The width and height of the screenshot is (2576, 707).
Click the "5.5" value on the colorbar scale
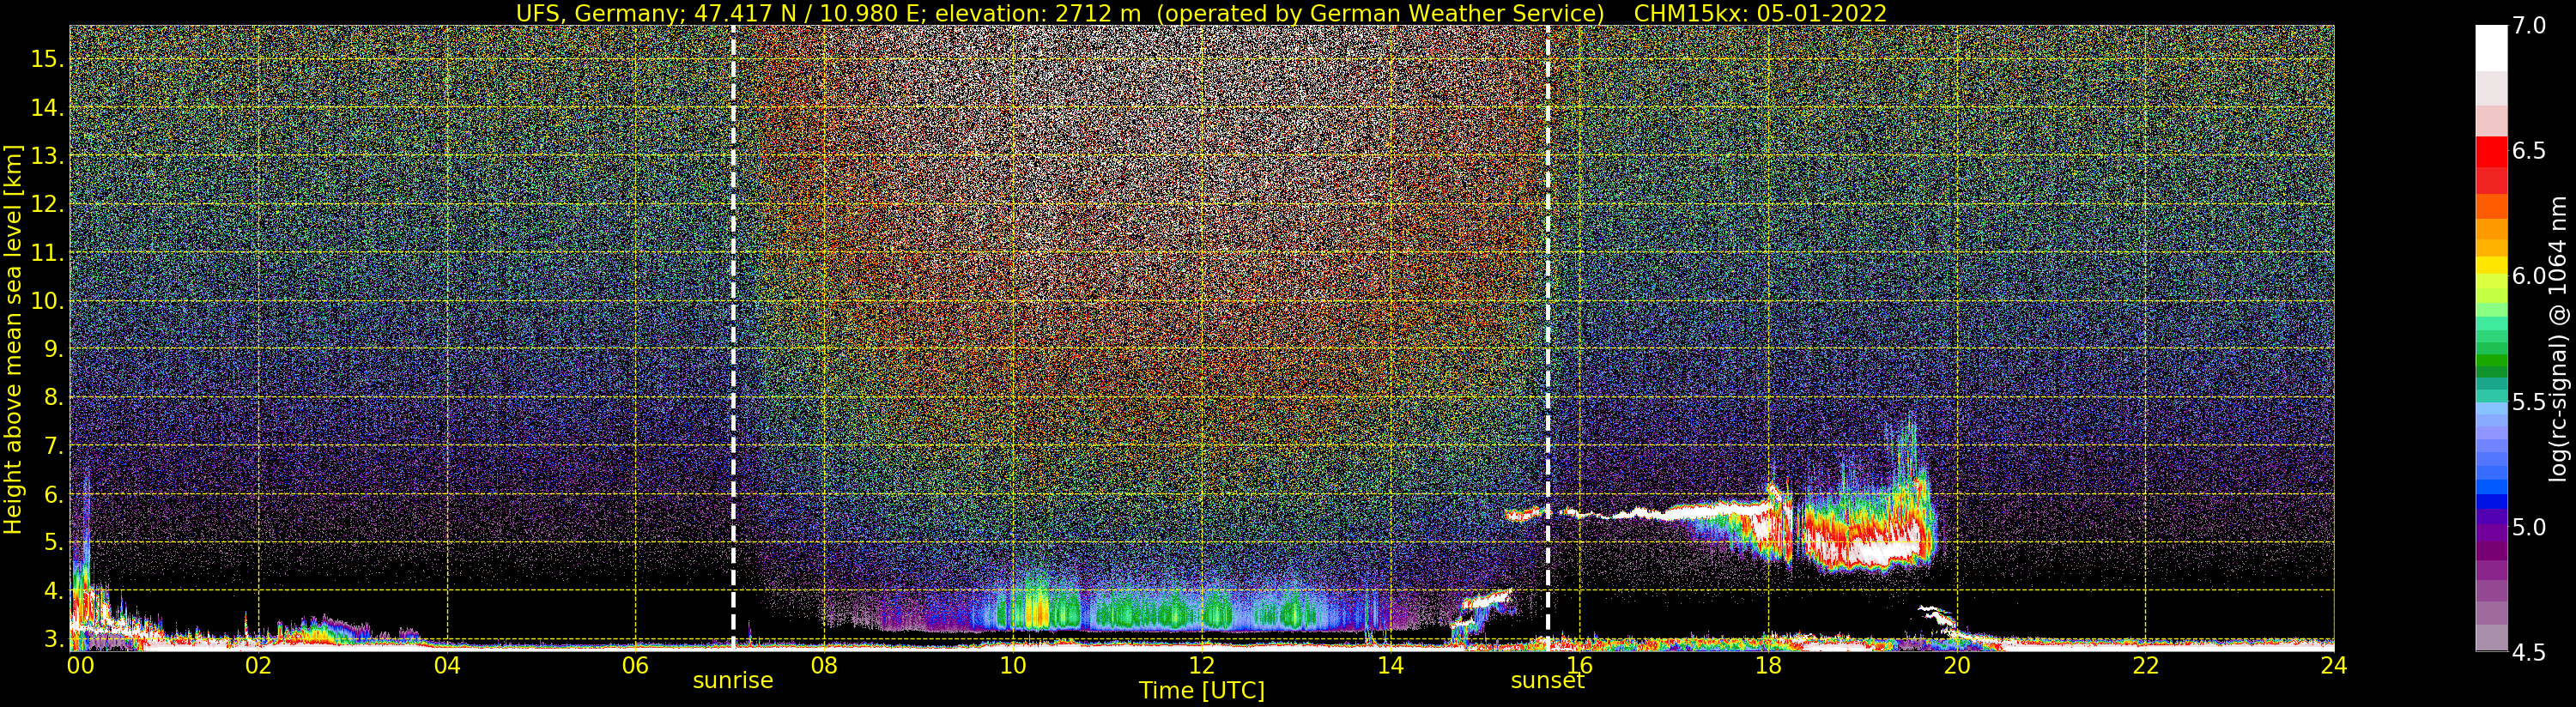coord(2528,402)
